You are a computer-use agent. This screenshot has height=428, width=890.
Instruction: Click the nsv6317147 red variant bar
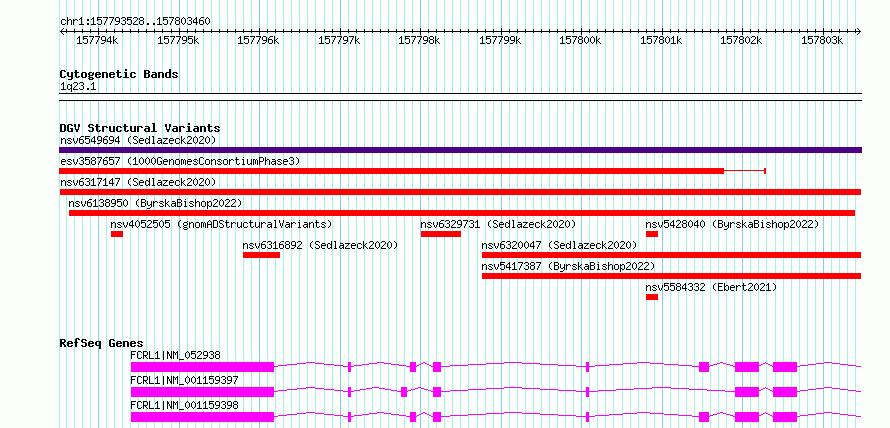460,192
